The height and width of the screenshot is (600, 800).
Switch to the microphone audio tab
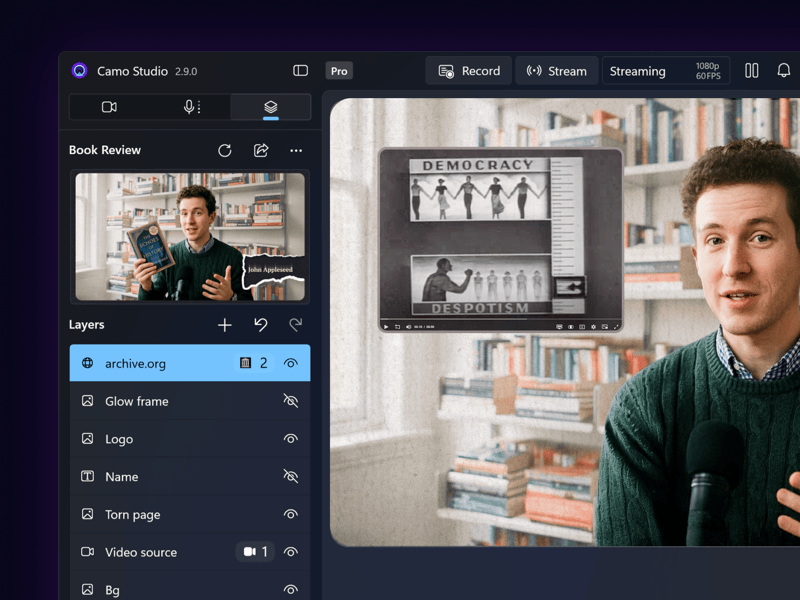191,107
